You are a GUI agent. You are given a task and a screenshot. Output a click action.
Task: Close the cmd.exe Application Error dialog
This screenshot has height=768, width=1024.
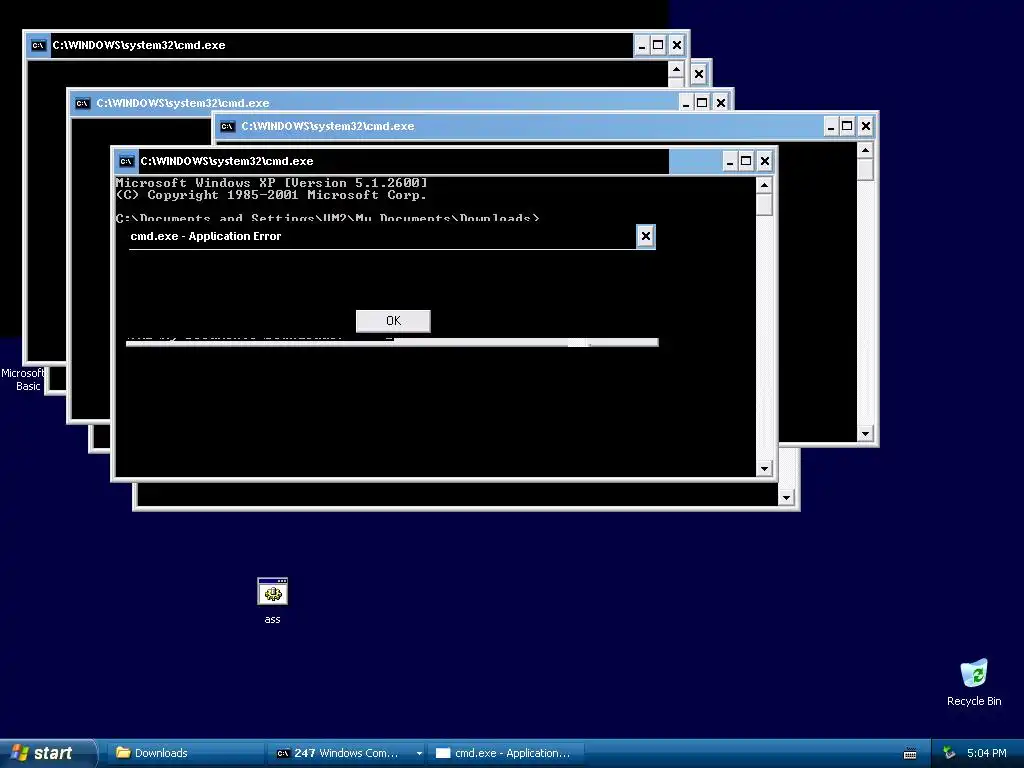(646, 236)
